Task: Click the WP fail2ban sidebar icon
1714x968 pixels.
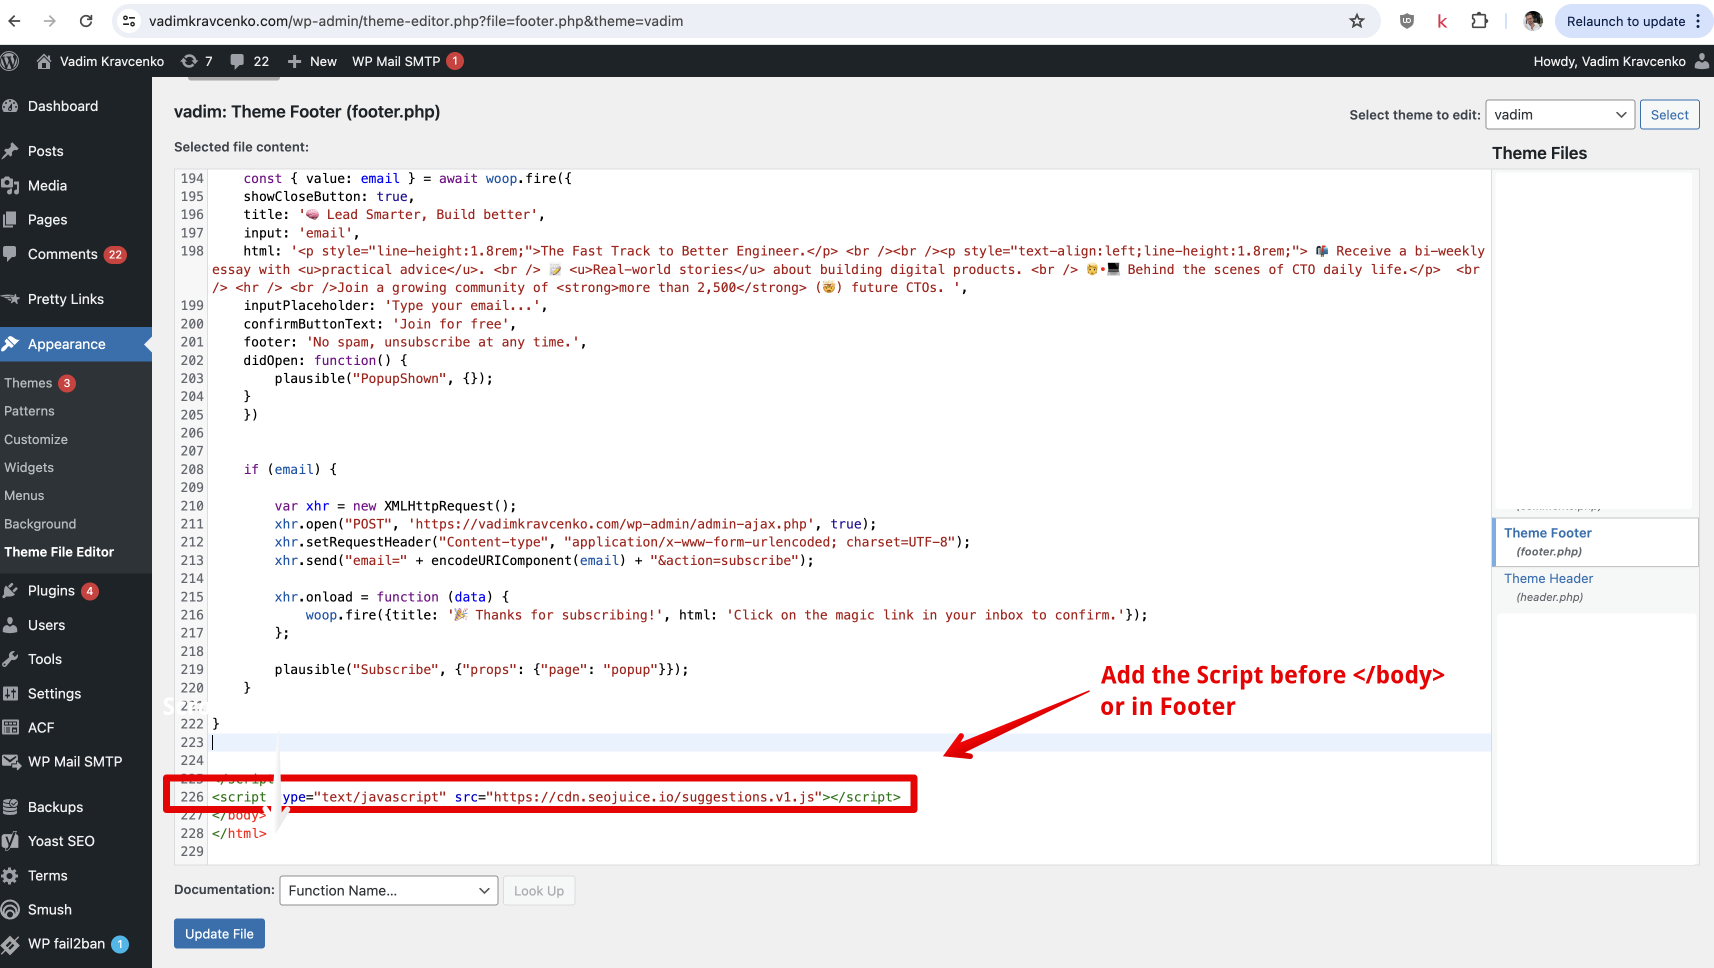Action: (12, 943)
